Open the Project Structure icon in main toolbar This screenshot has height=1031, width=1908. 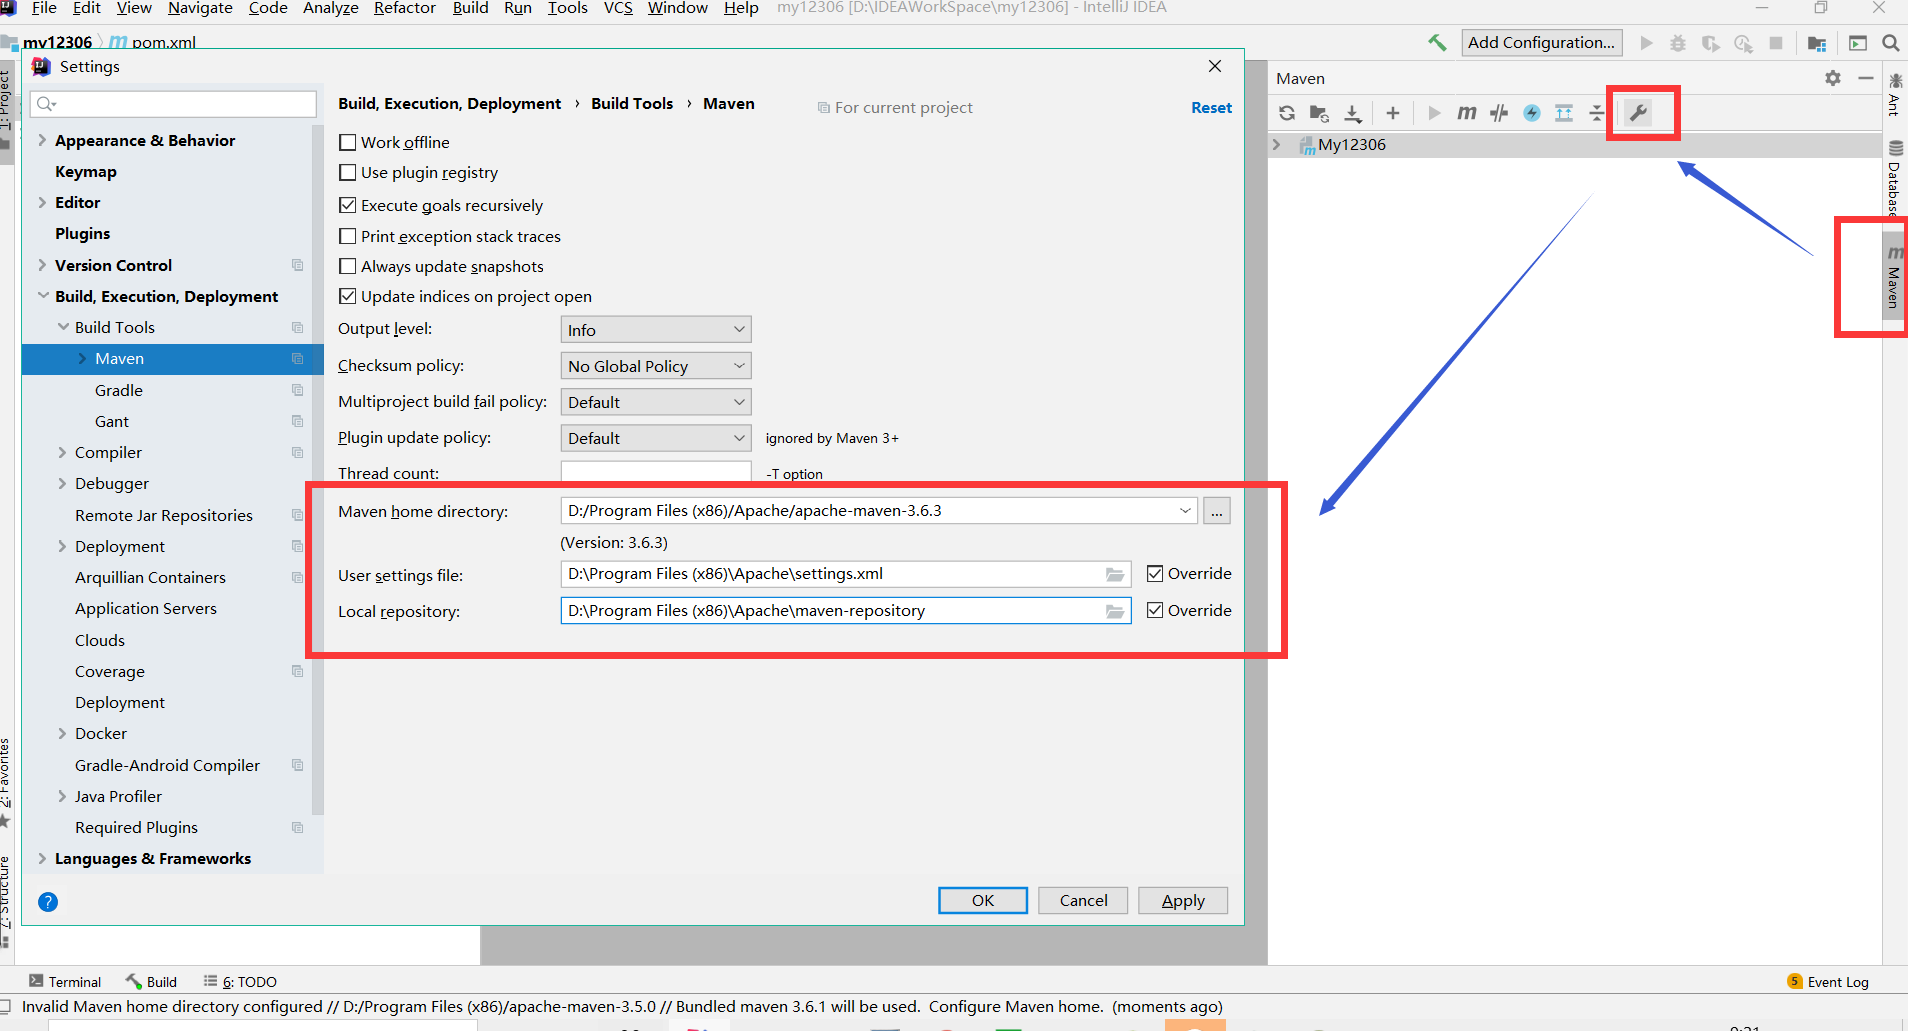click(x=1817, y=43)
